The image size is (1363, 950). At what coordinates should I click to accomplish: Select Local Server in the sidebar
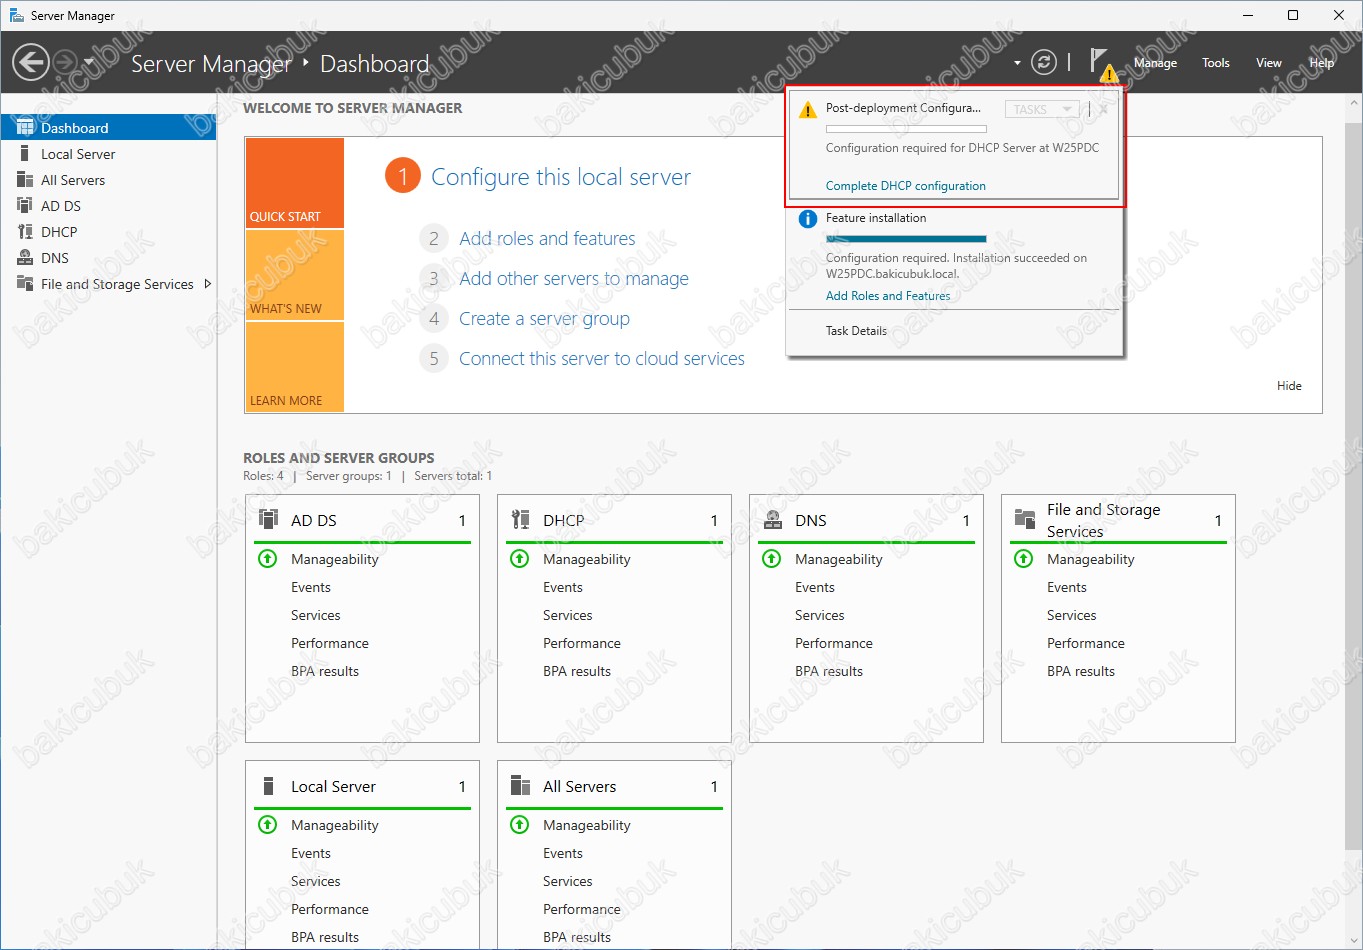click(108, 154)
